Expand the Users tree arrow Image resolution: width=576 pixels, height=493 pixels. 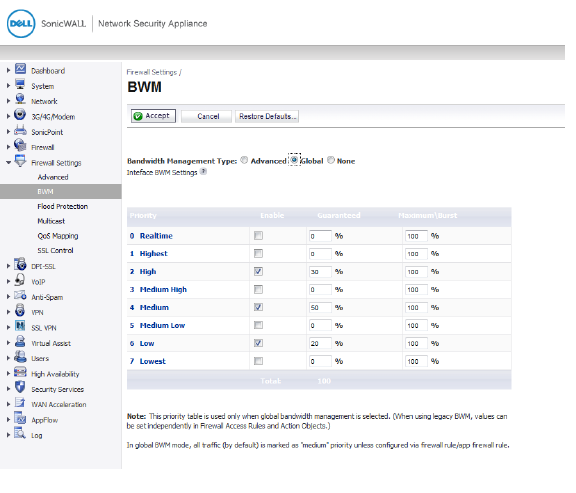point(8,358)
